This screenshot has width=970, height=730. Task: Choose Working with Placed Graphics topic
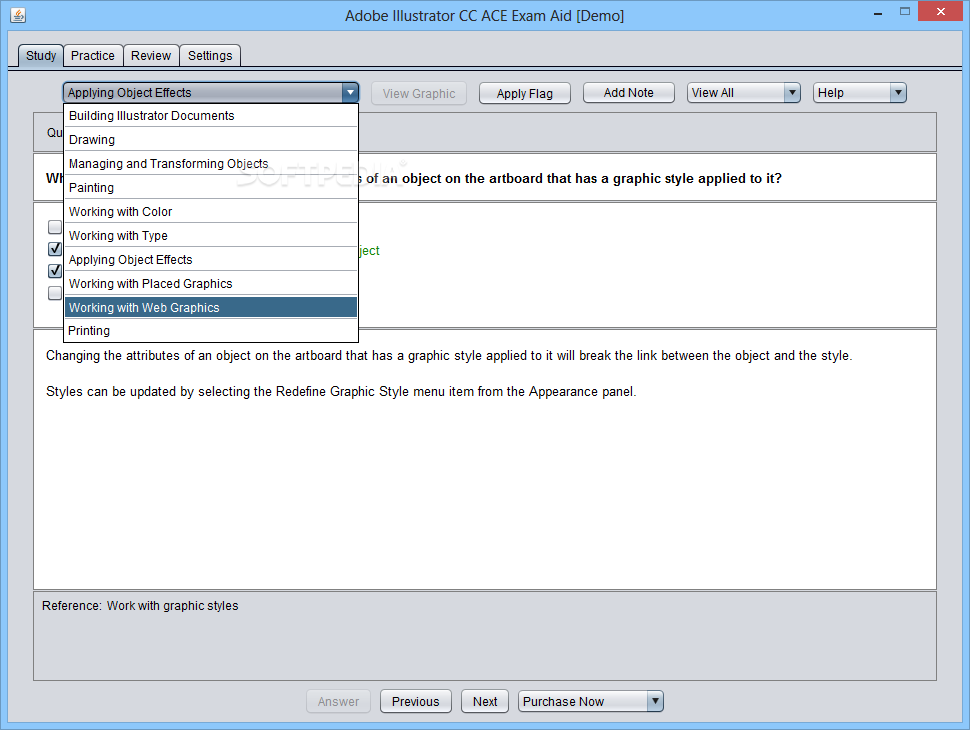click(211, 284)
